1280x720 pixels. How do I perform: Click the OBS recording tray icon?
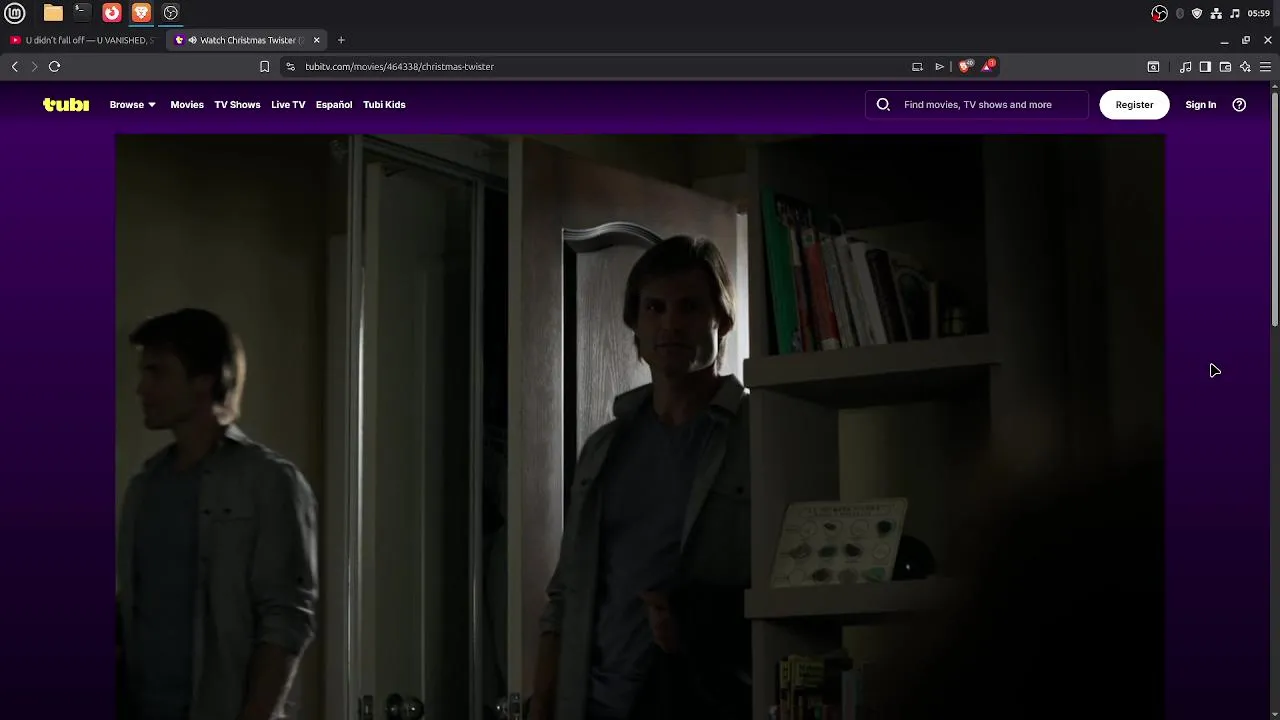(1159, 13)
